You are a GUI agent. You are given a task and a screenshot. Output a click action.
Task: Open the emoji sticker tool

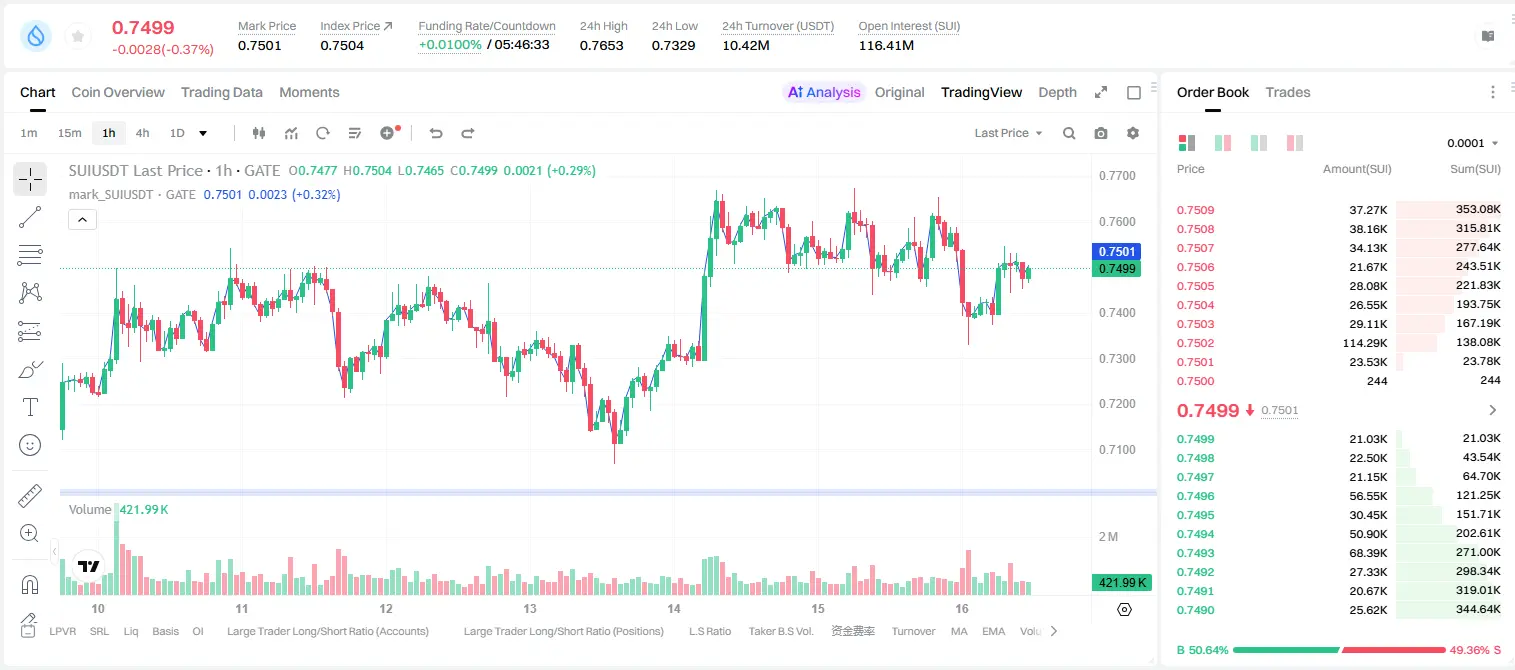coord(30,445)
